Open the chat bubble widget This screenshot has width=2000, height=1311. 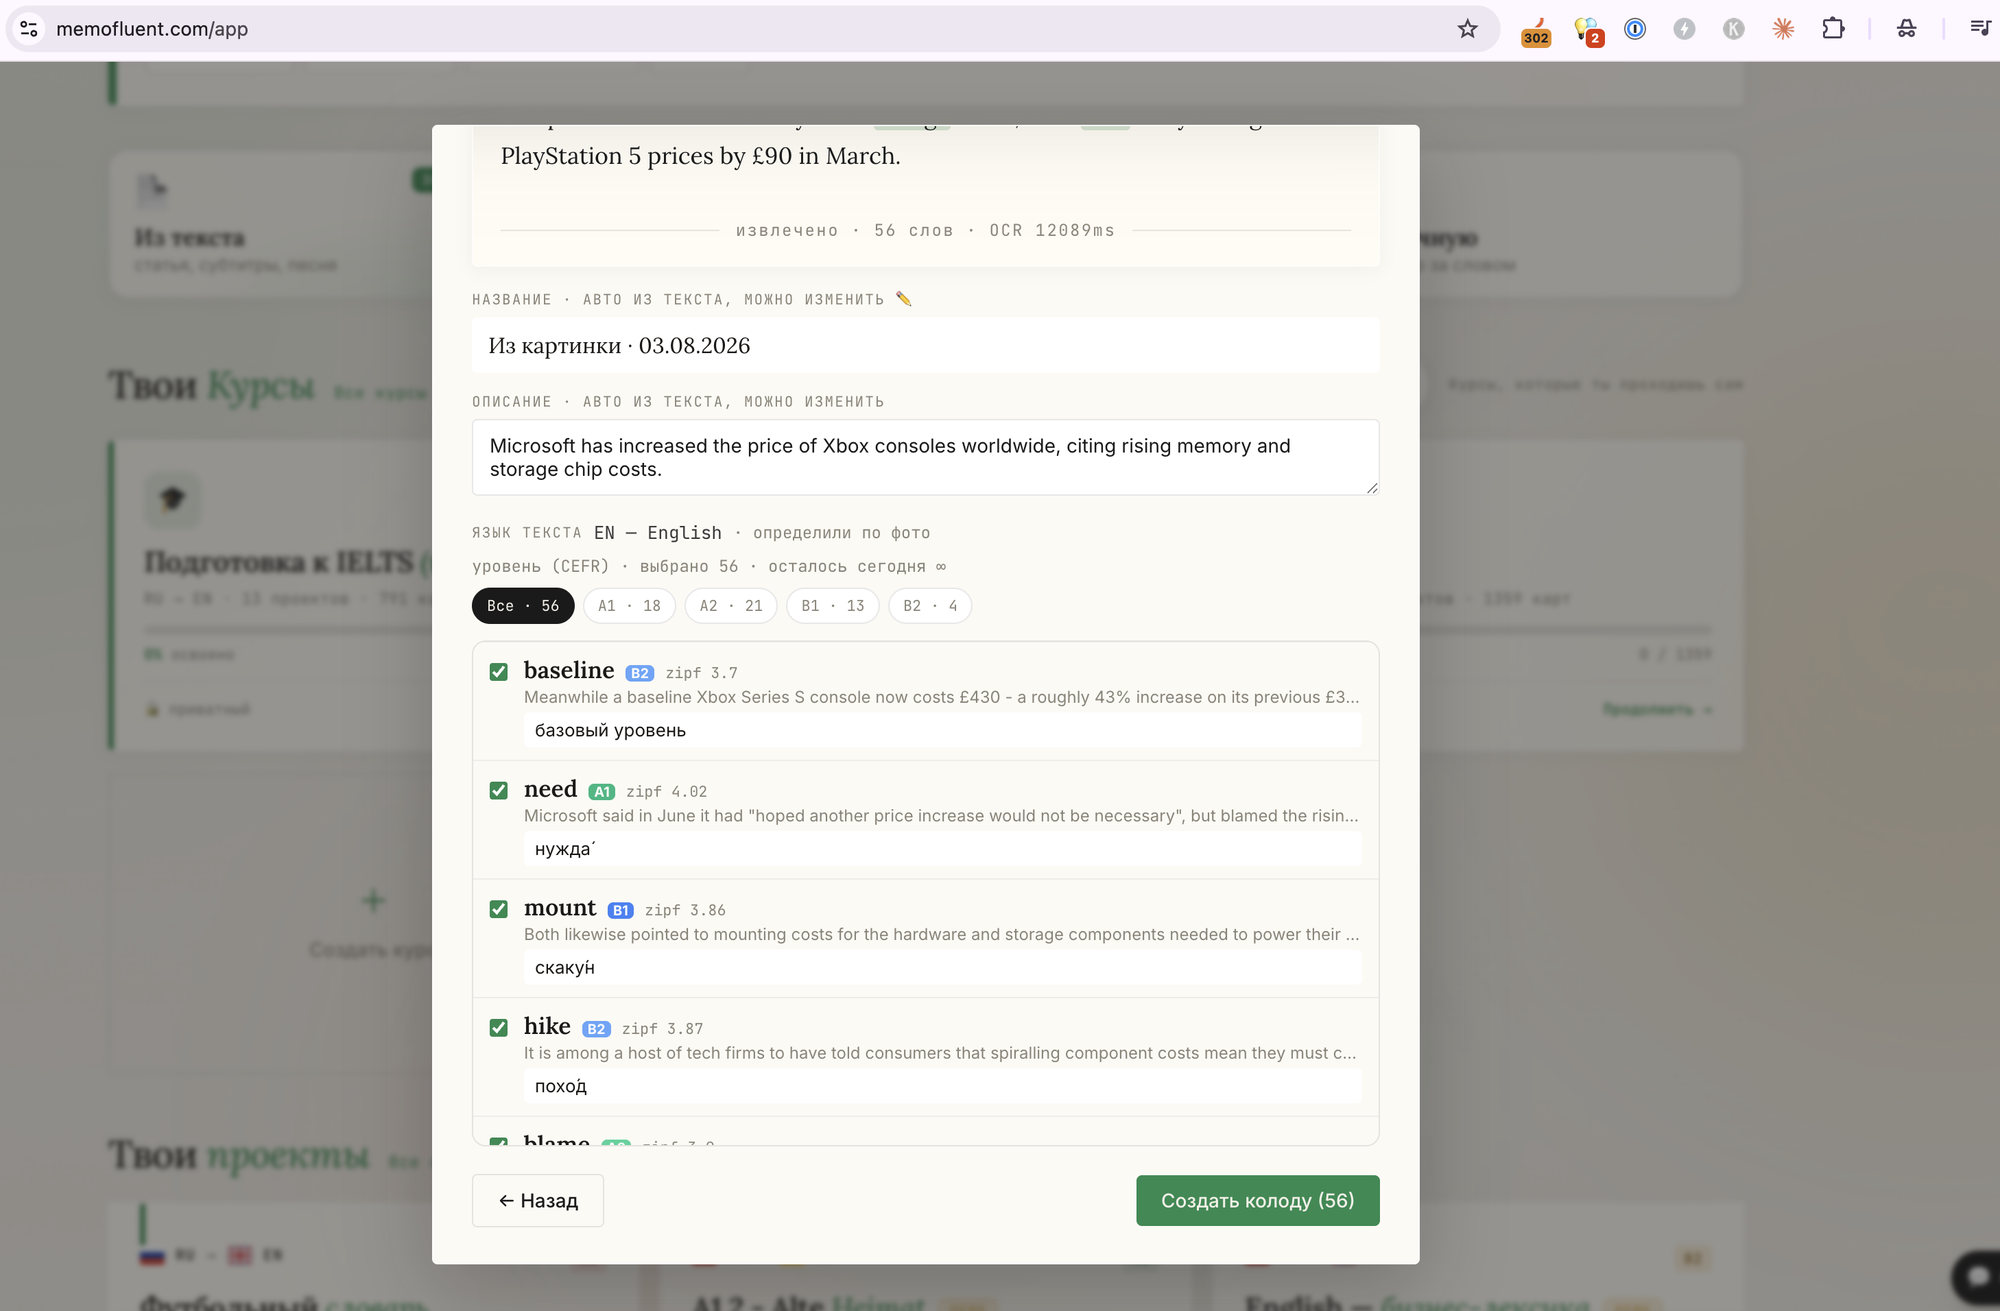point(1976,1277)
